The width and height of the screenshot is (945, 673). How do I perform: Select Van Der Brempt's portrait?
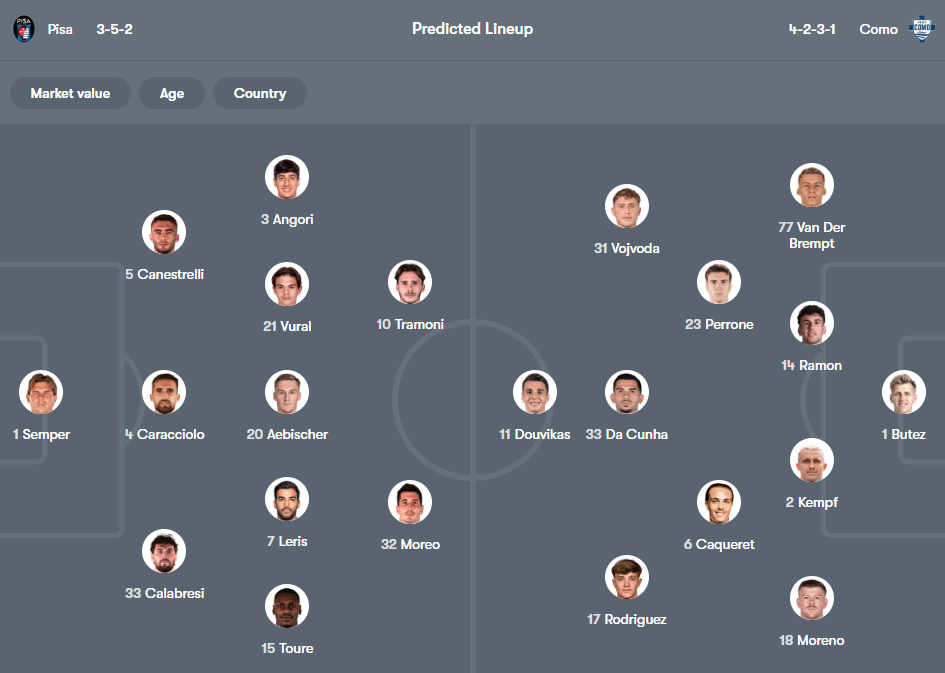pos(812,186)
